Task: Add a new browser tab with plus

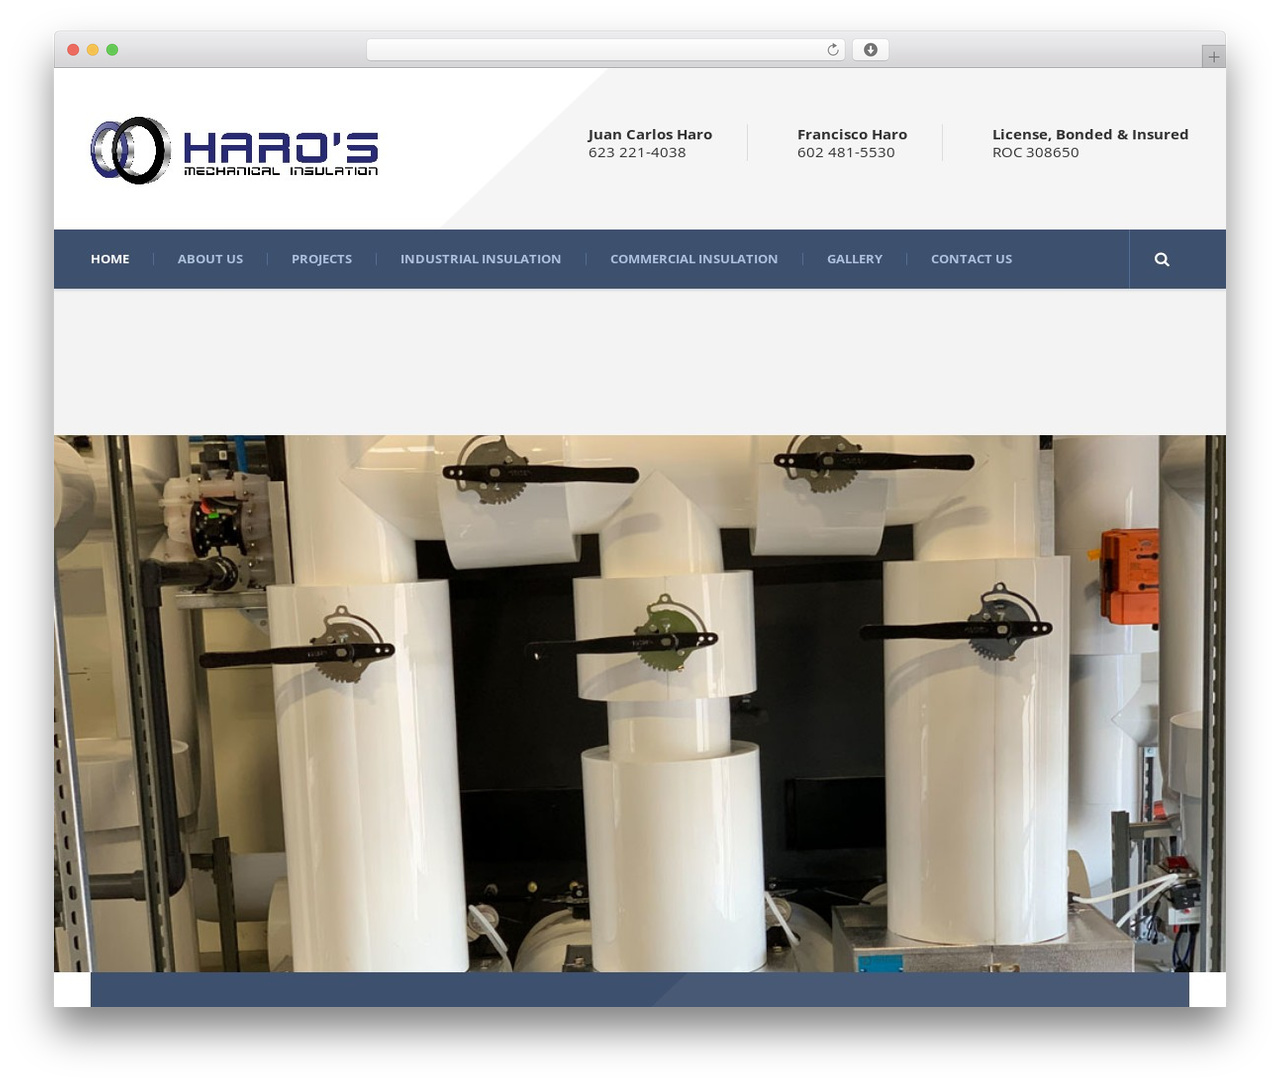Action: [x=1213, y=57]
